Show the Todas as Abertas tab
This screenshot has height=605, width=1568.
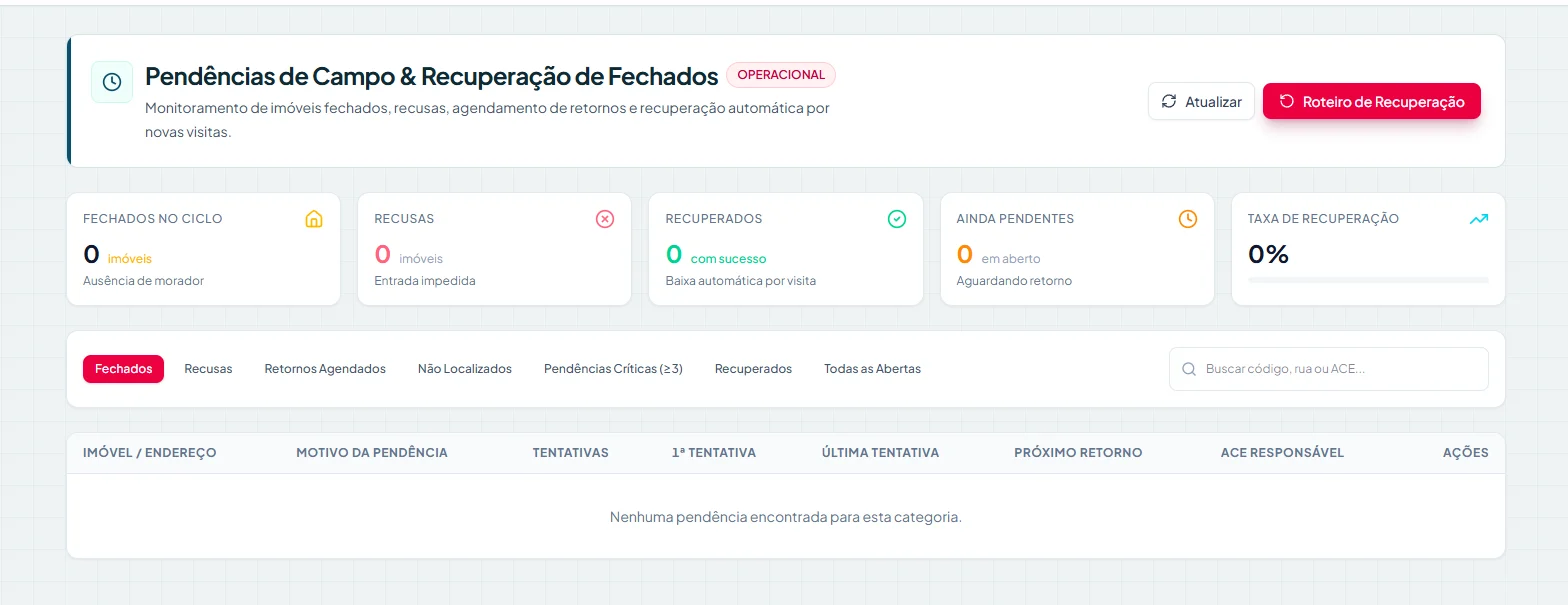tap(872, 369)
